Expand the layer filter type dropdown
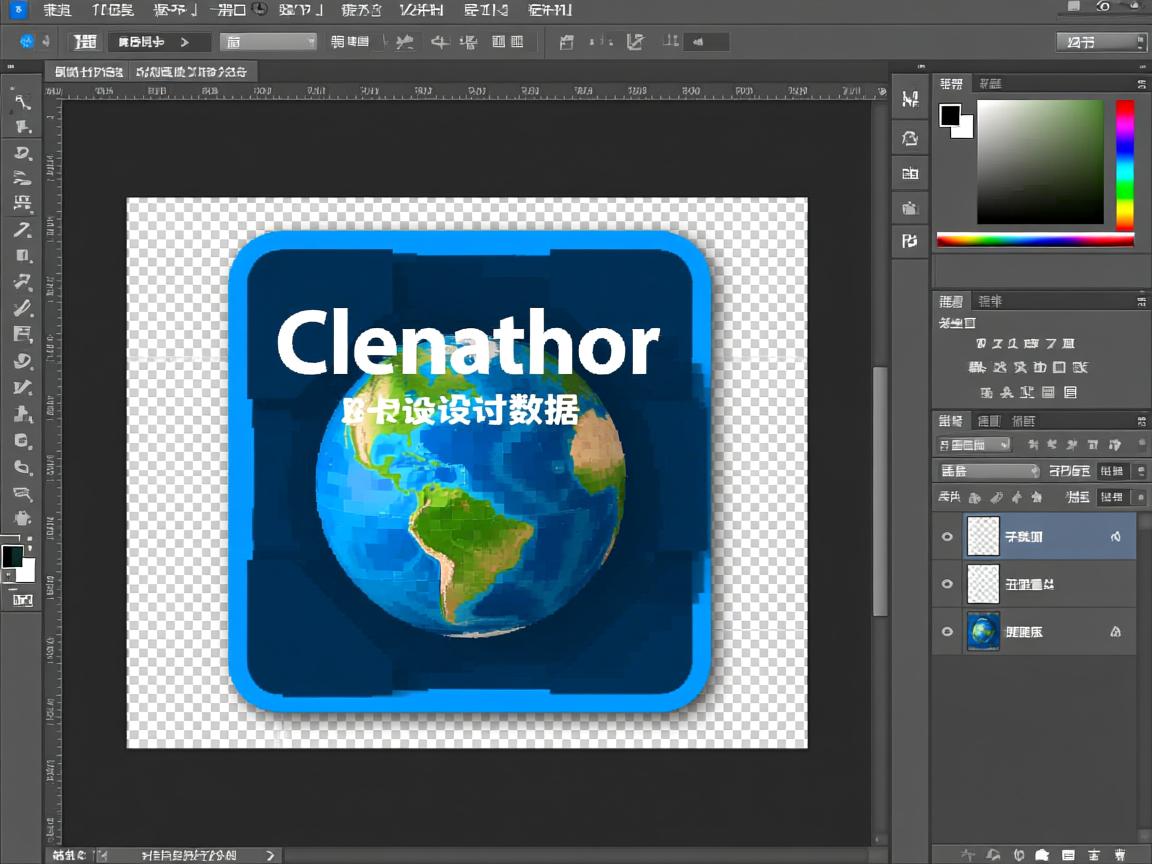 tap(974, 445)
